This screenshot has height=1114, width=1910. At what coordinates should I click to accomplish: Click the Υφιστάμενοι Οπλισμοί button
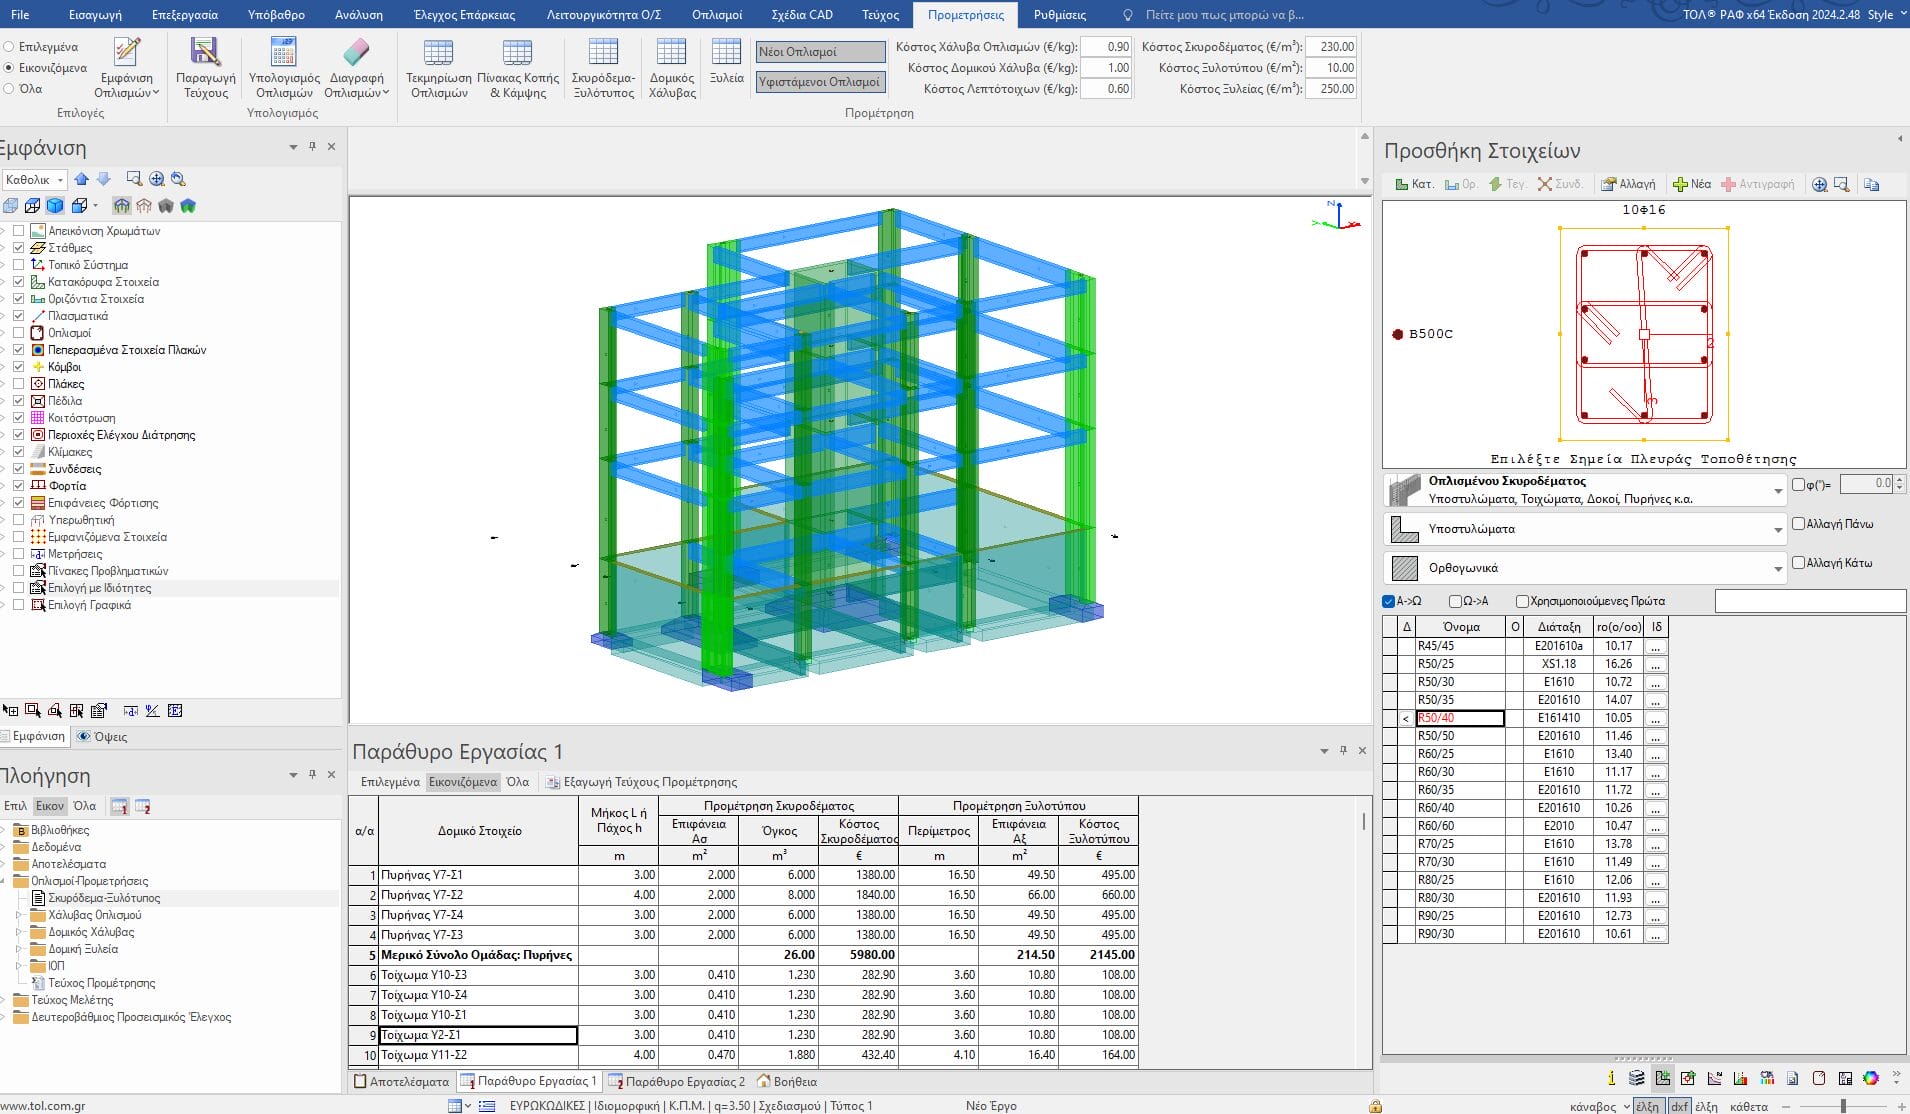pos(819,82)
